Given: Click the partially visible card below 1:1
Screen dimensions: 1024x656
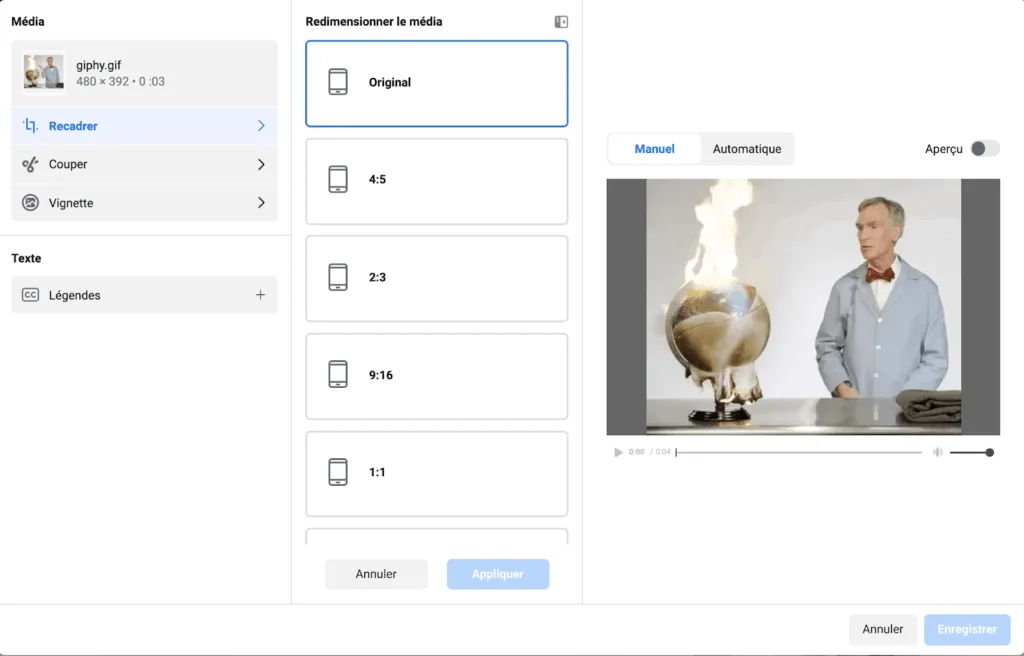Looking at the screenshot, I should pyautogui.click(x=437, y=536).
